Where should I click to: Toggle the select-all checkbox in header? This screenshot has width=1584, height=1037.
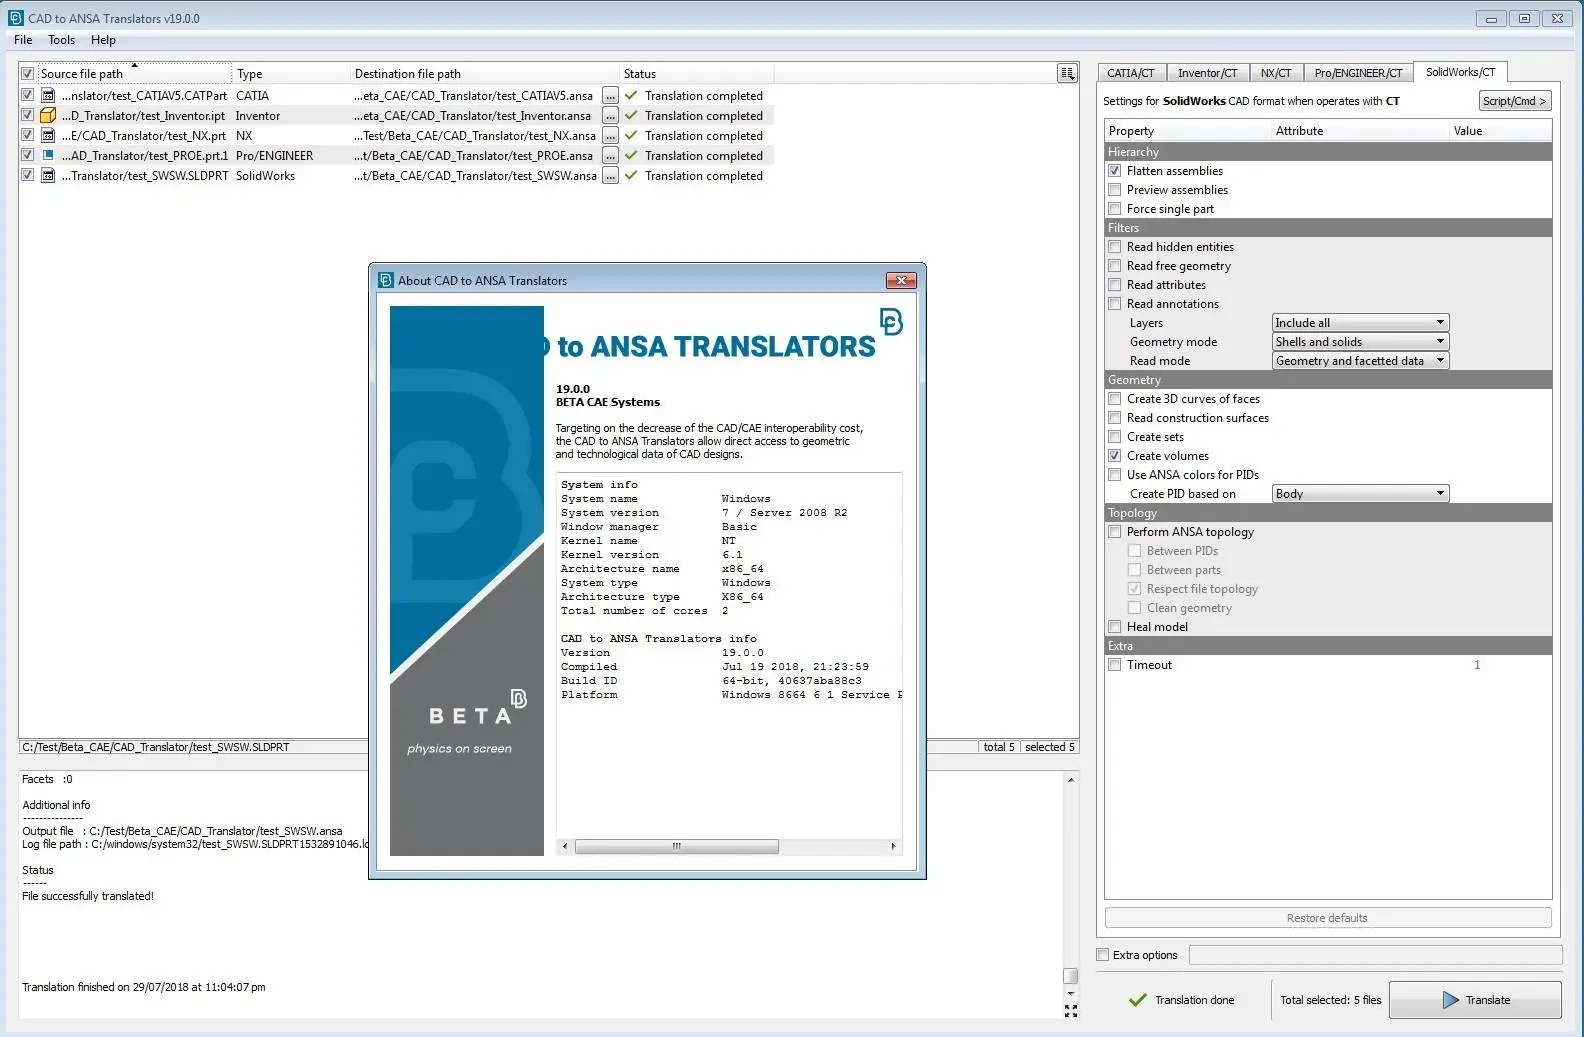click(x=28, y=74)
